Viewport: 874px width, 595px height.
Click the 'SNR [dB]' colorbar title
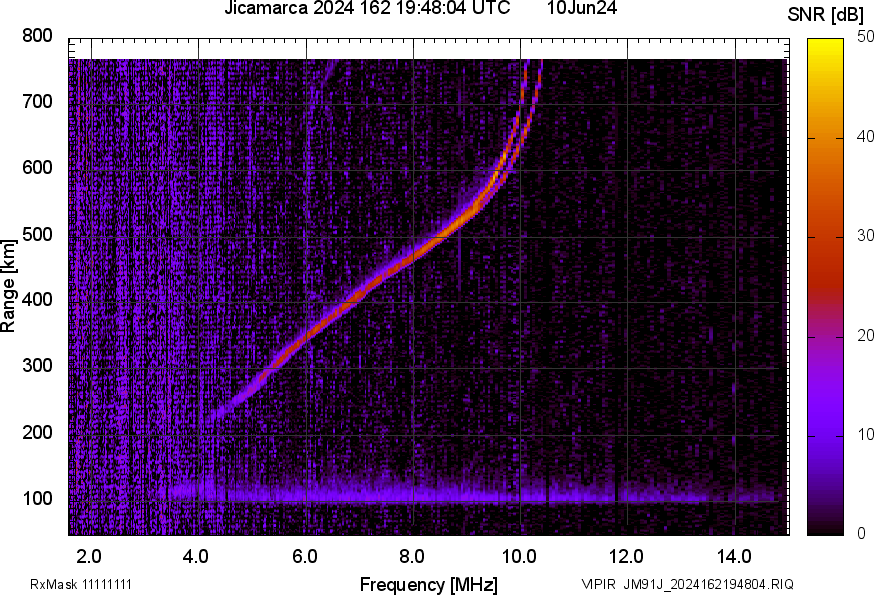825,15
